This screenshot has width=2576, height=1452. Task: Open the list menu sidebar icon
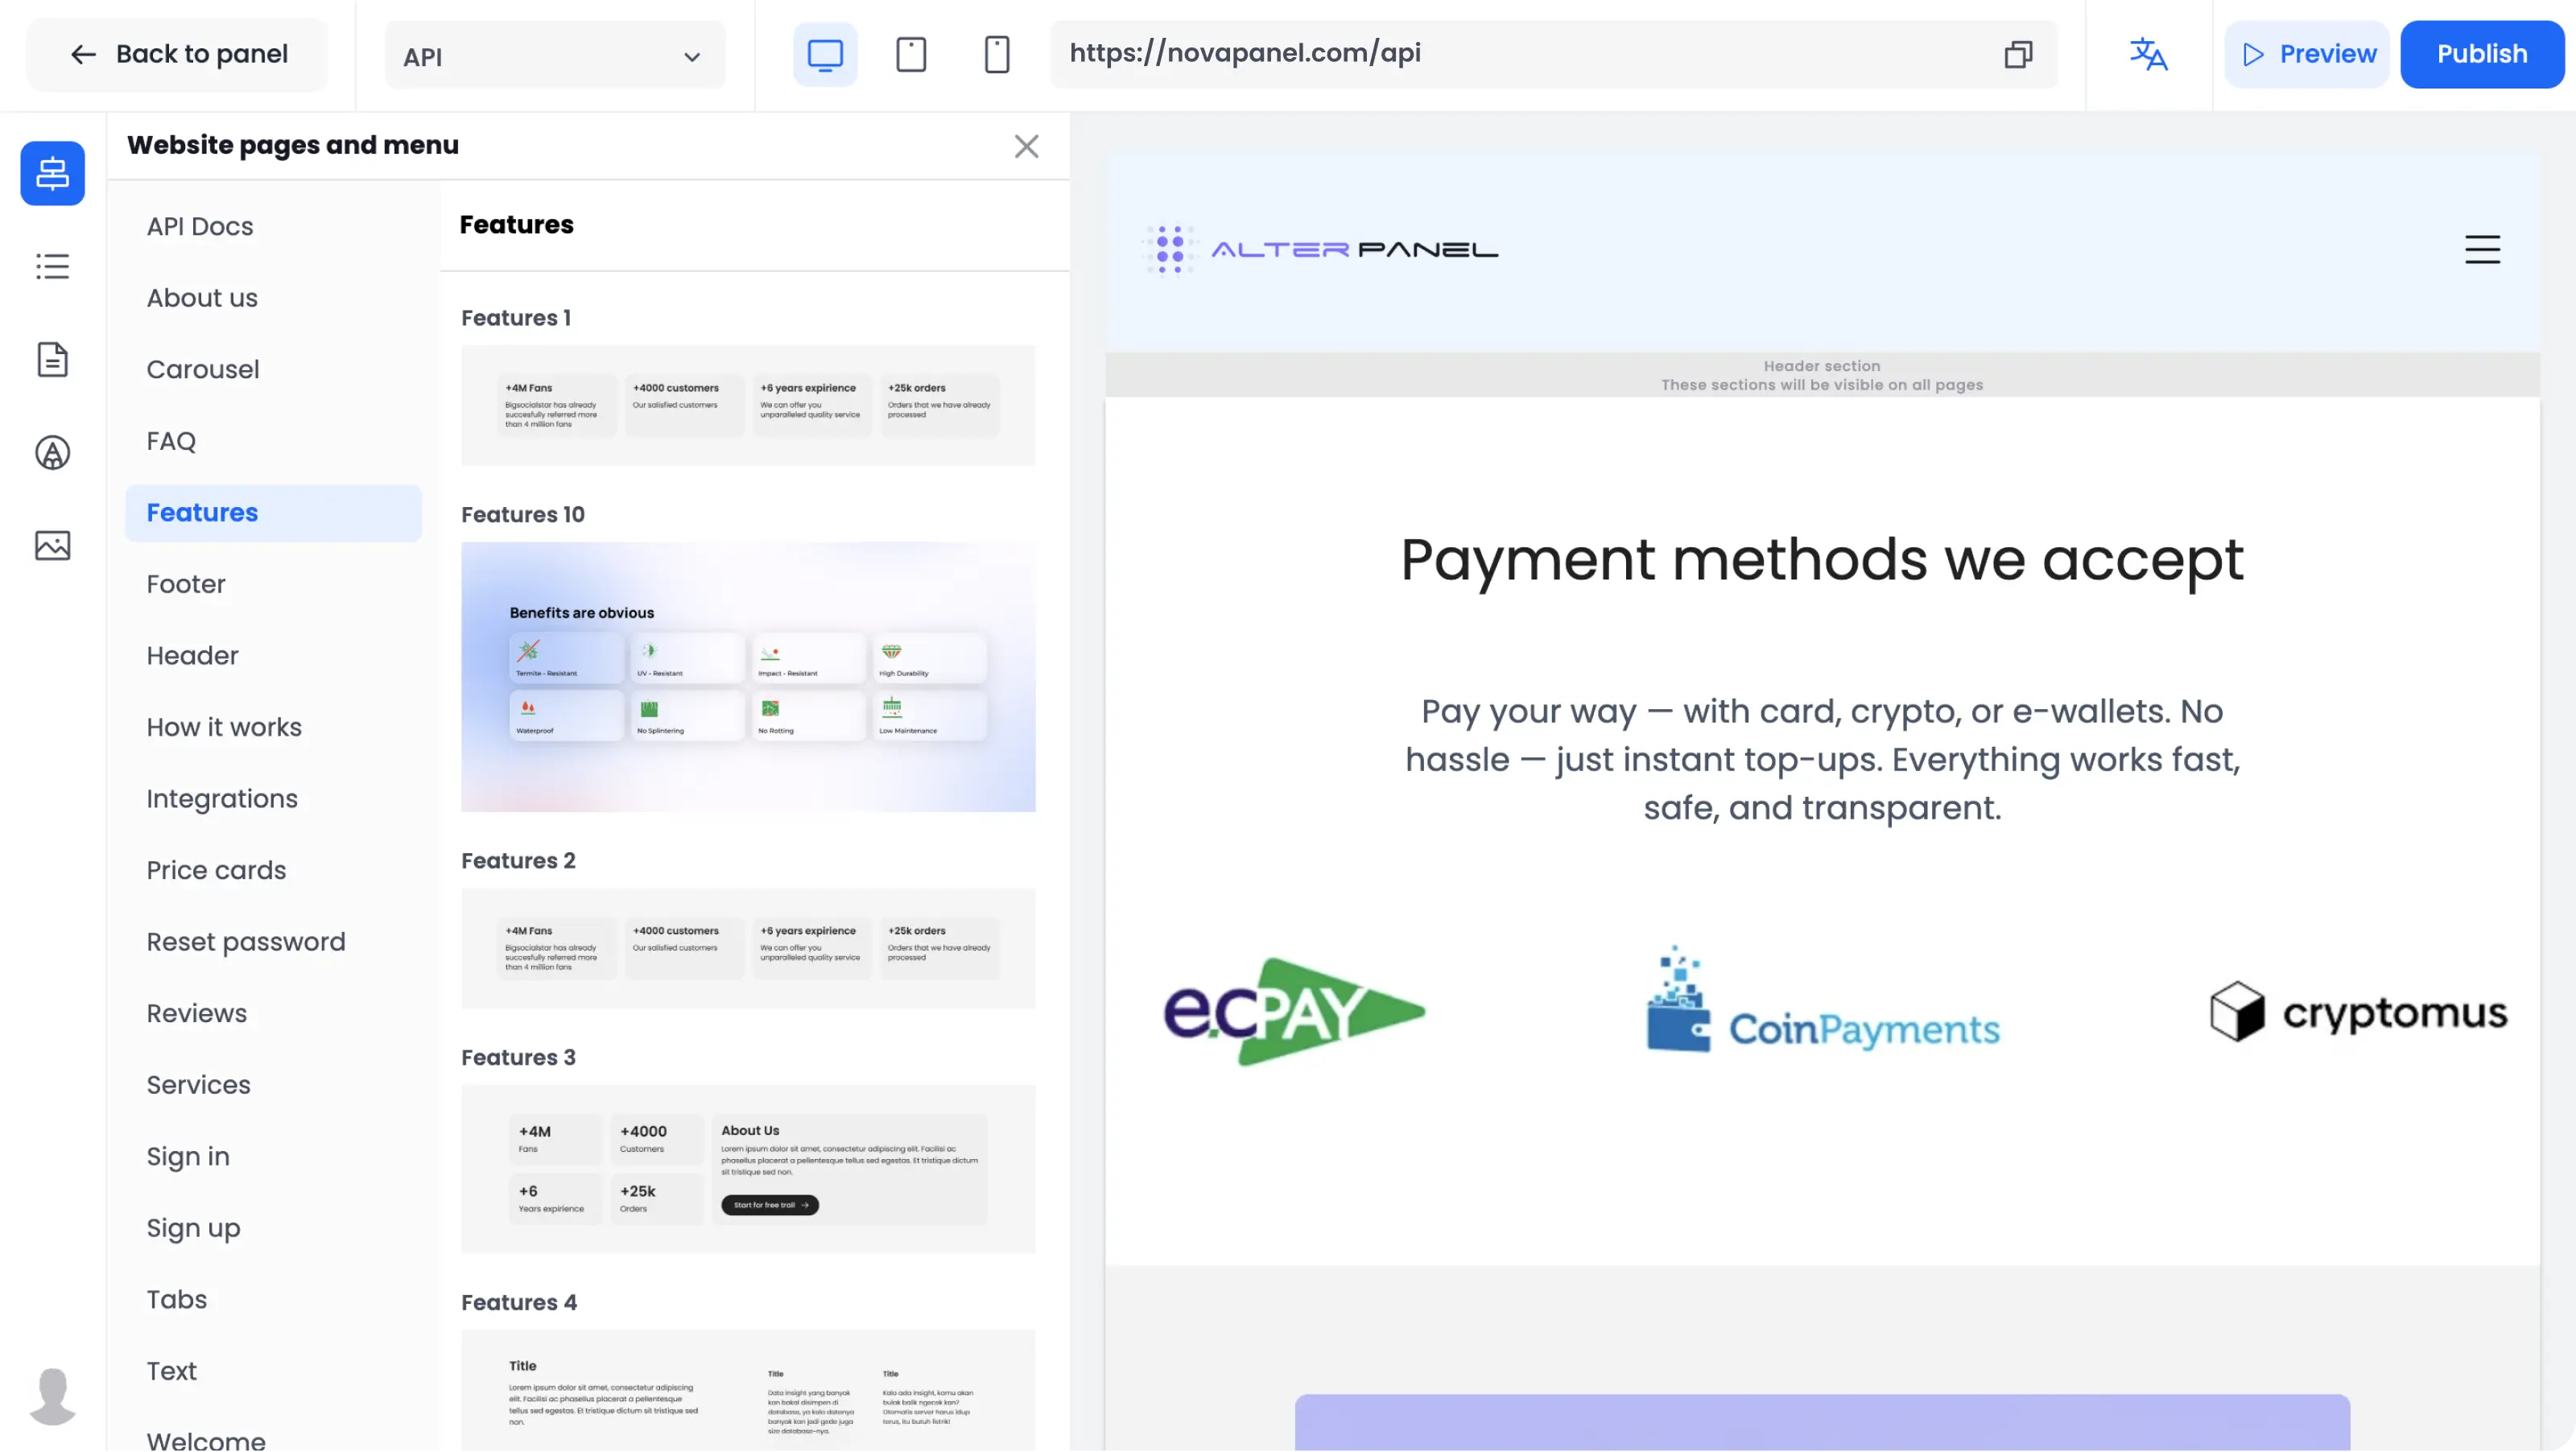click(x=52, y=266)
